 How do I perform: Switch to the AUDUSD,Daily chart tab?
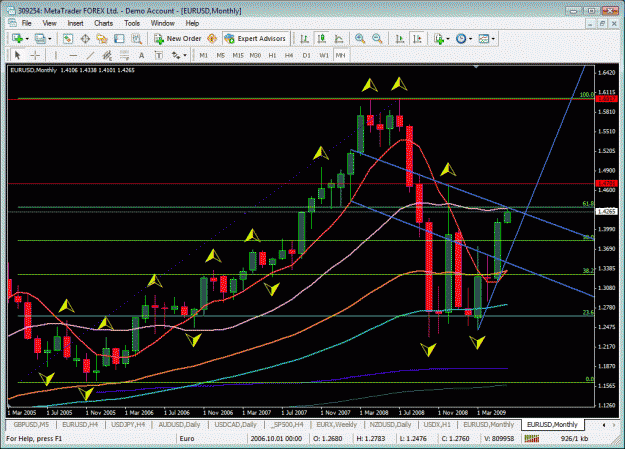[x=179, y=424]
